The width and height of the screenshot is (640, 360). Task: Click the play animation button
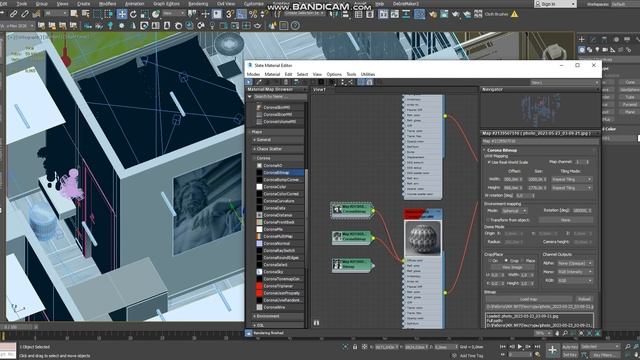tap(520, 347)
